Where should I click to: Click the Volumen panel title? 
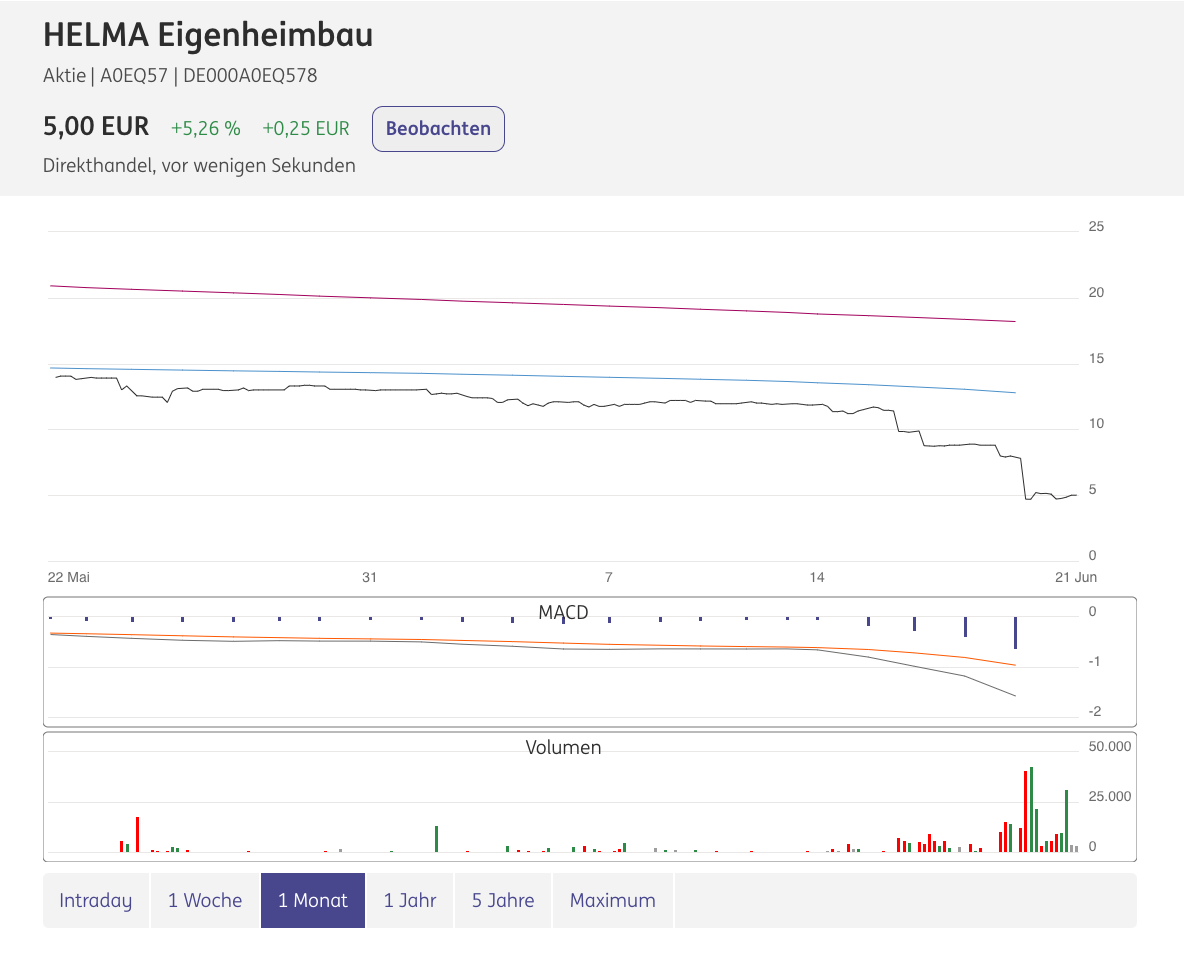[x=563, y=747]
